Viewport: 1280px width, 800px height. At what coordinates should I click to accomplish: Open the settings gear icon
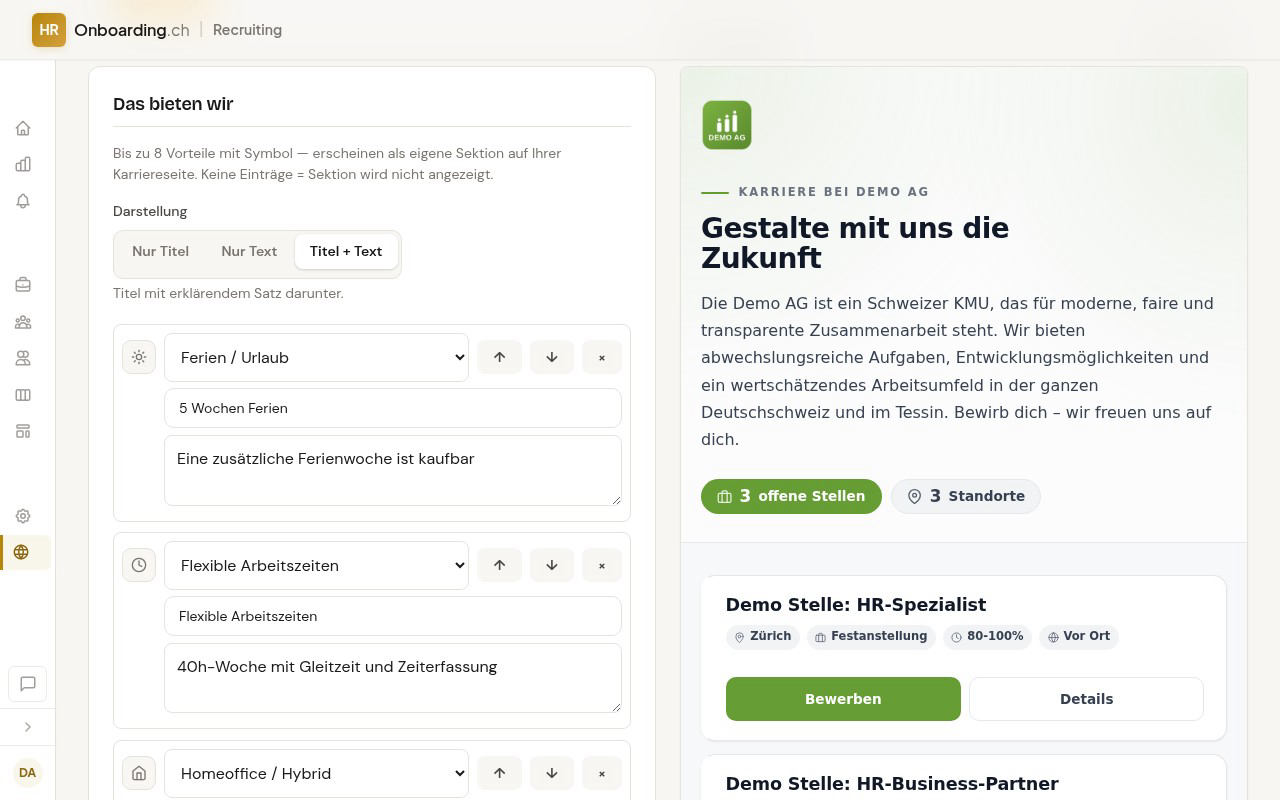pyautogui.click(x=23, y=516)
